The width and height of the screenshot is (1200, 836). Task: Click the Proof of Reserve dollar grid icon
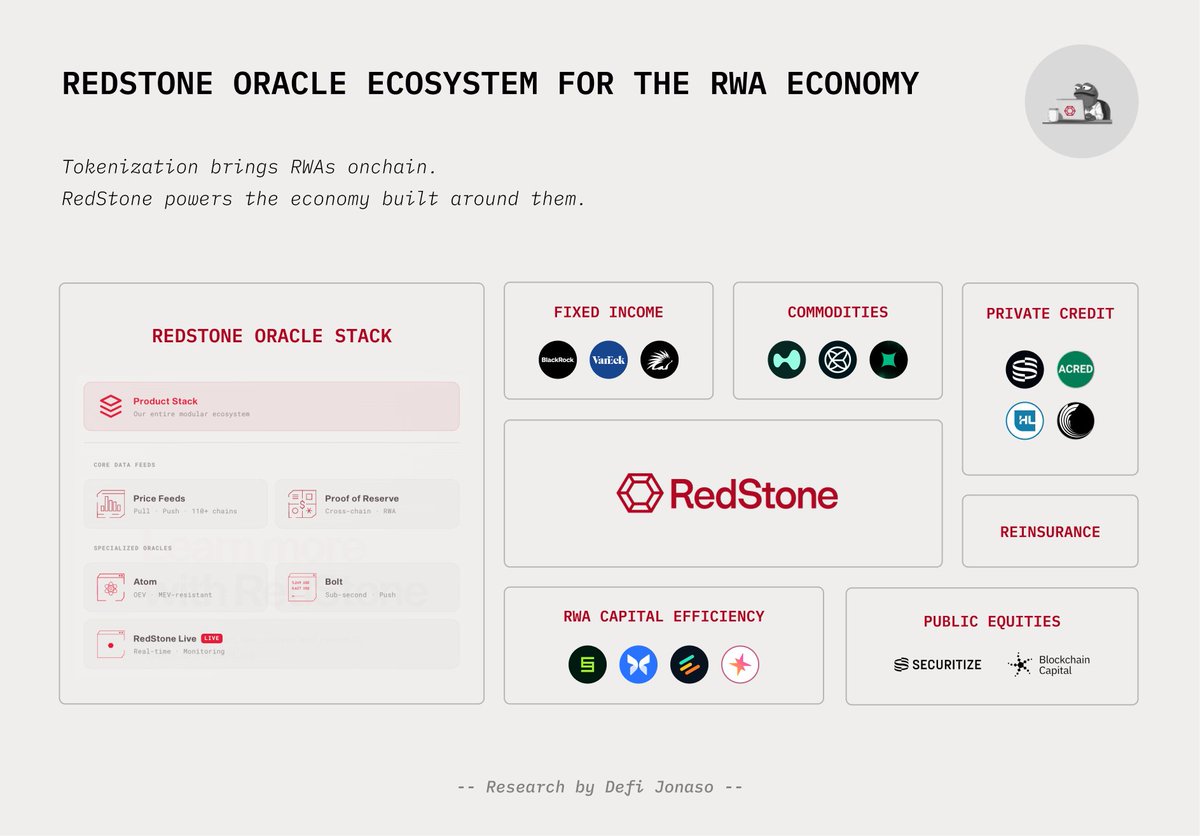click(302, 504)
